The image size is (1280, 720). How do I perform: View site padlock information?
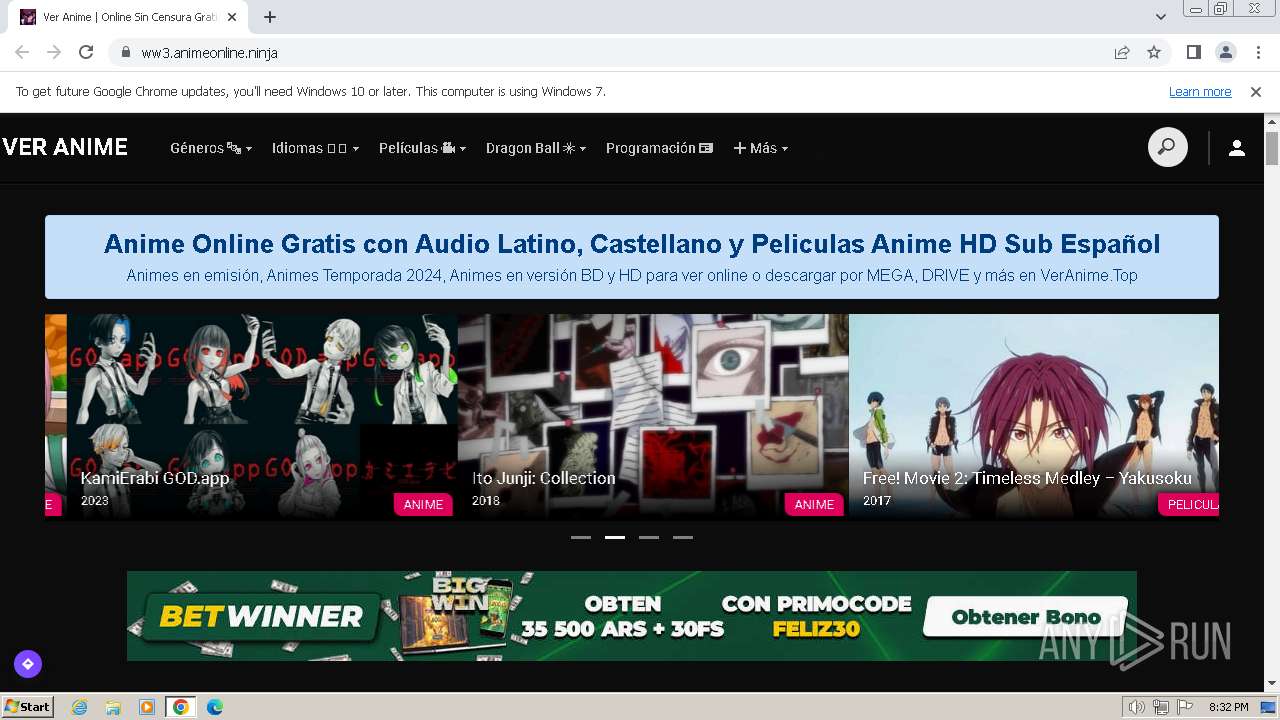125,52
